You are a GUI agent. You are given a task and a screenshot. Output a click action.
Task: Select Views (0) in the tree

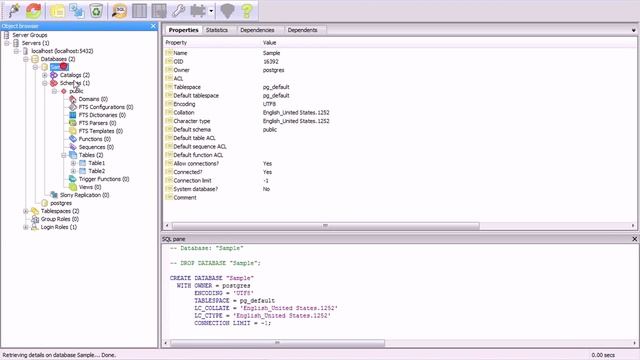pos(90,187)
